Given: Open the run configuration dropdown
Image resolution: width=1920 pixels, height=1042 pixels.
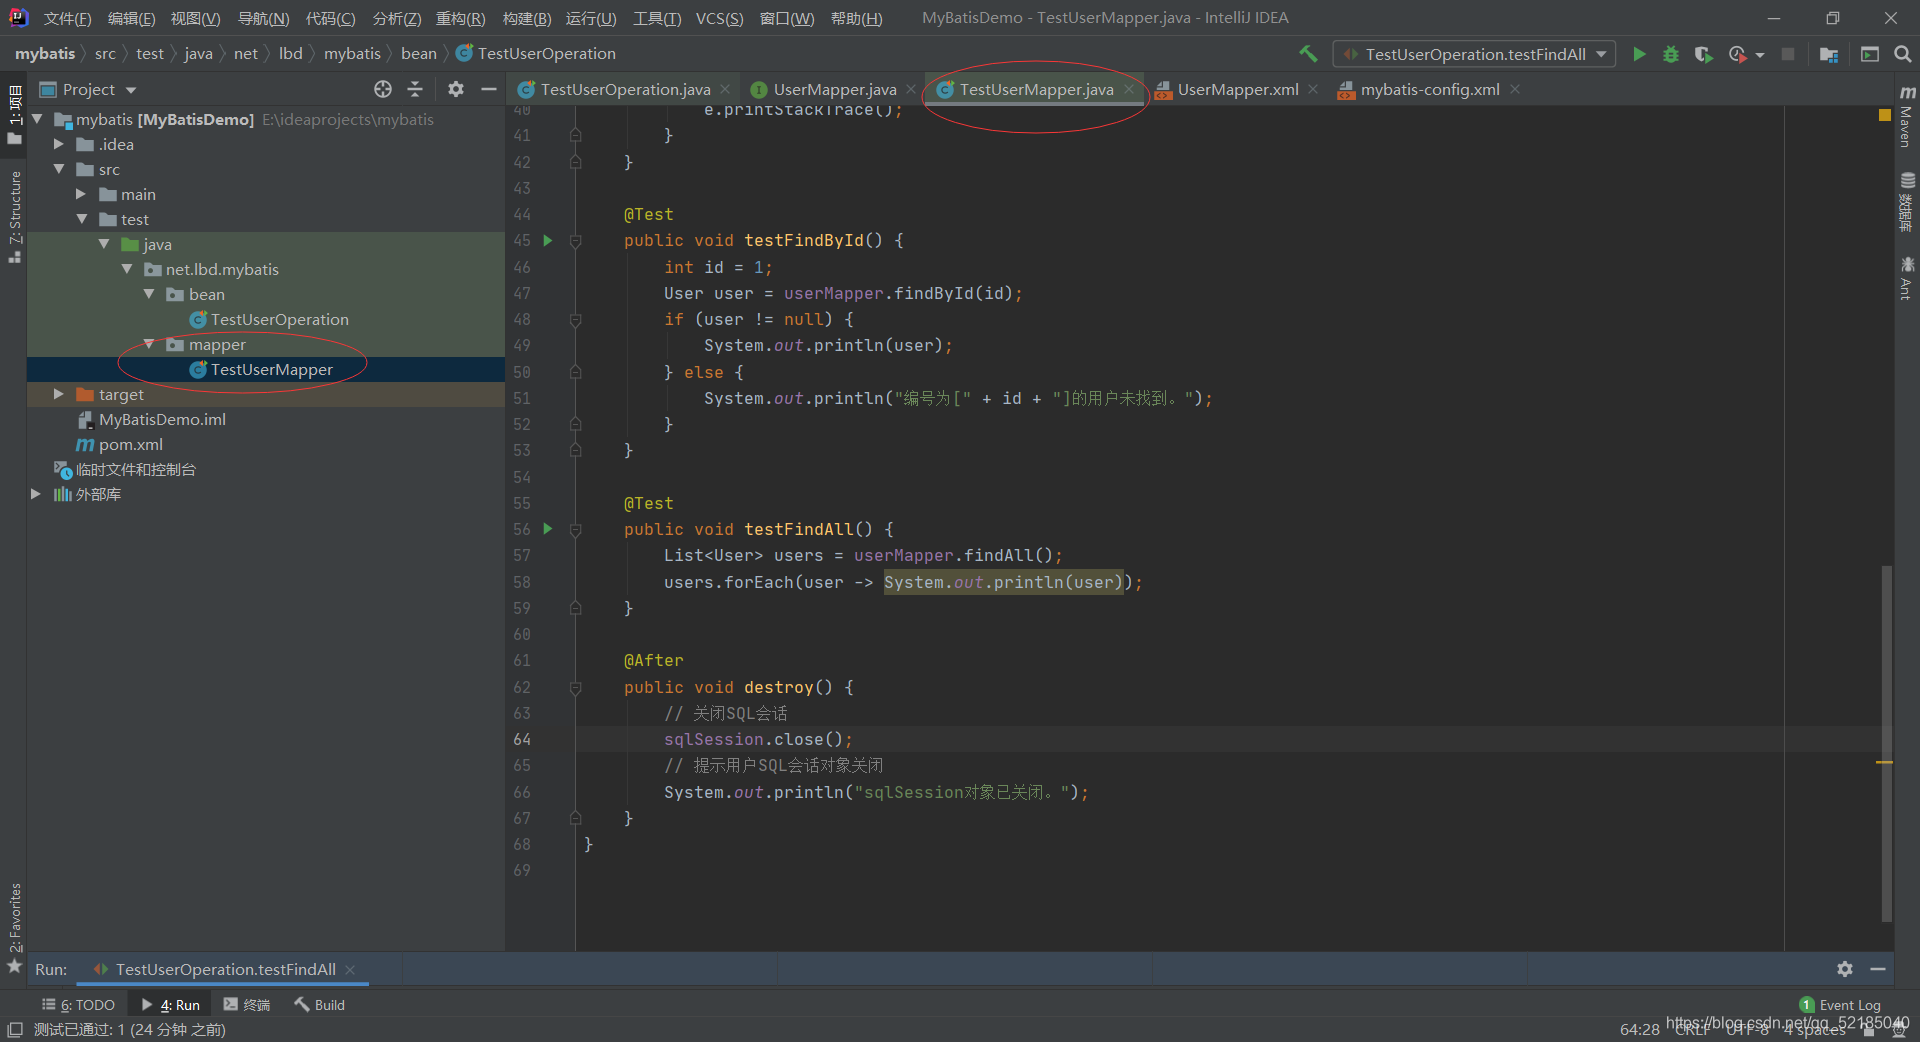Looking at the screenshot, I should click(1475, 54).
